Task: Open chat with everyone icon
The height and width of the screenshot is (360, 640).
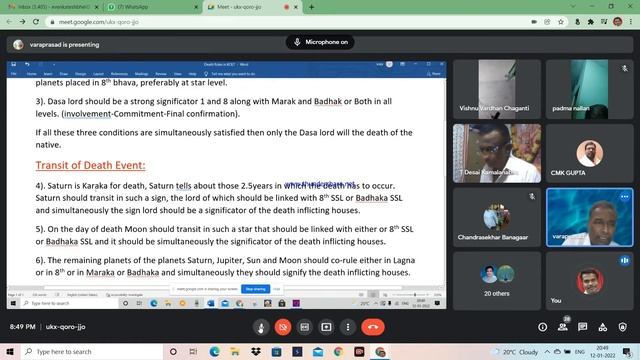Action: pyautogui.click(x=582, y=327)
